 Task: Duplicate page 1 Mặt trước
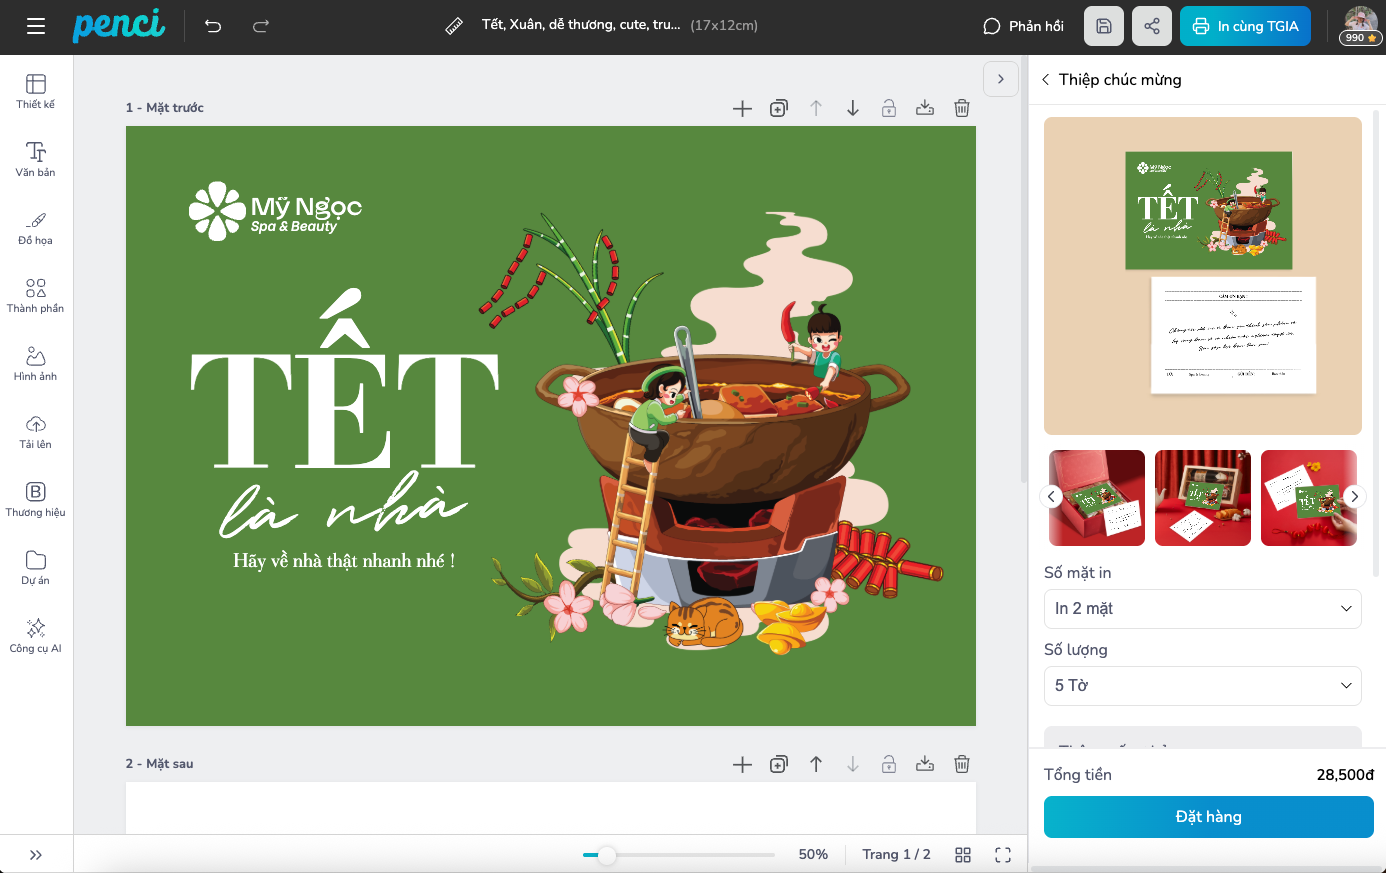[779, 108]
